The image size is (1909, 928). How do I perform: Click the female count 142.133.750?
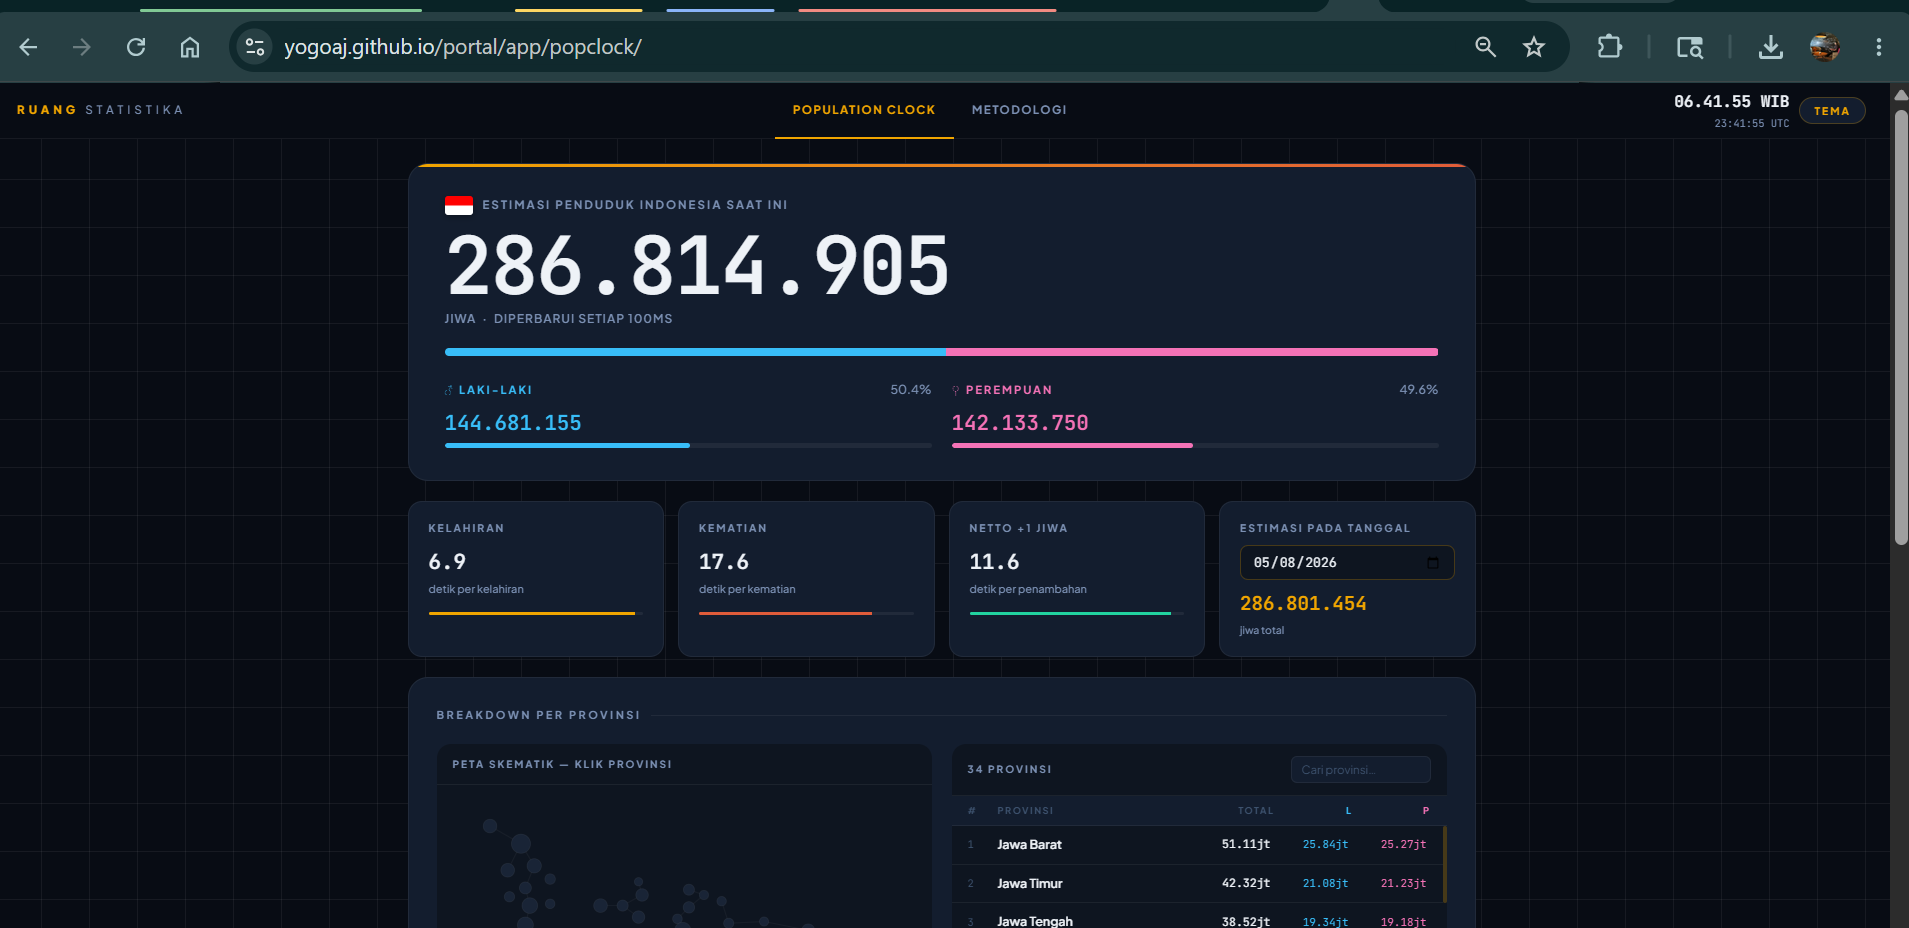coord(1020,423)
